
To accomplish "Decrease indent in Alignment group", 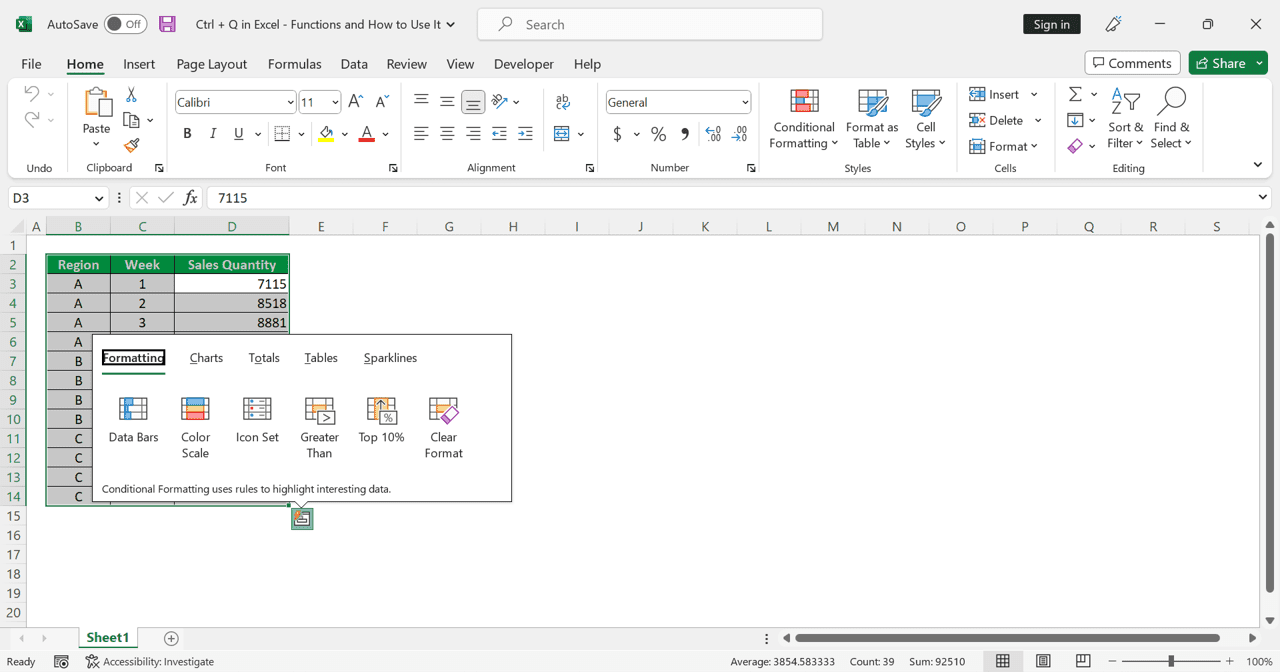I will 499,134.
